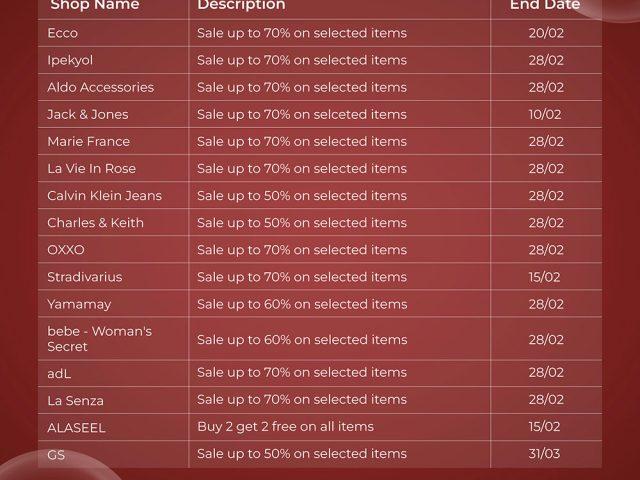640x480 pixels.
Task: Click the End Date column header
Action: [x=545, y=5]
